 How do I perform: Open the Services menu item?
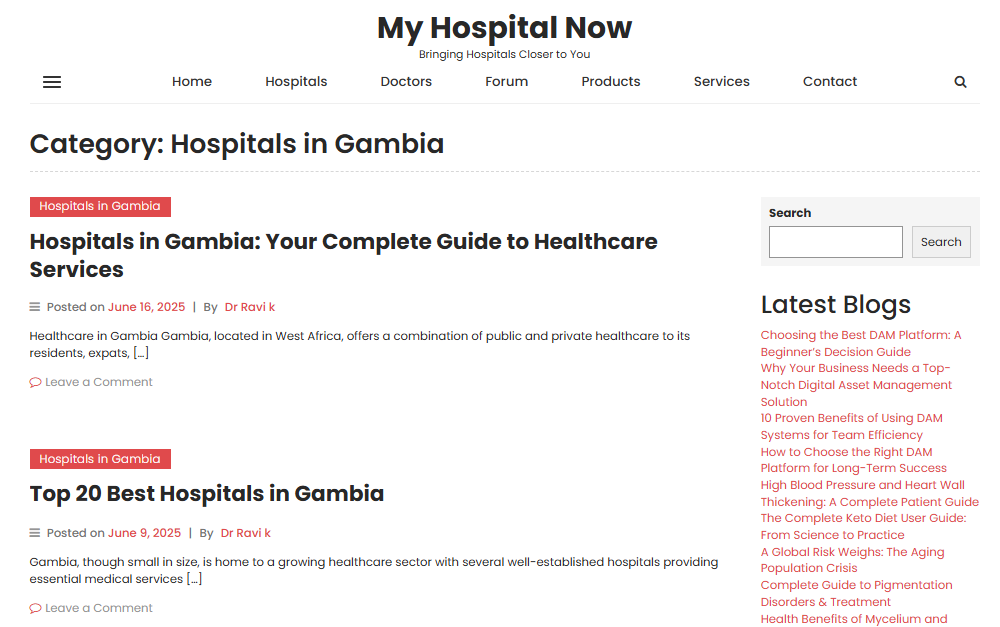[721, 82]
